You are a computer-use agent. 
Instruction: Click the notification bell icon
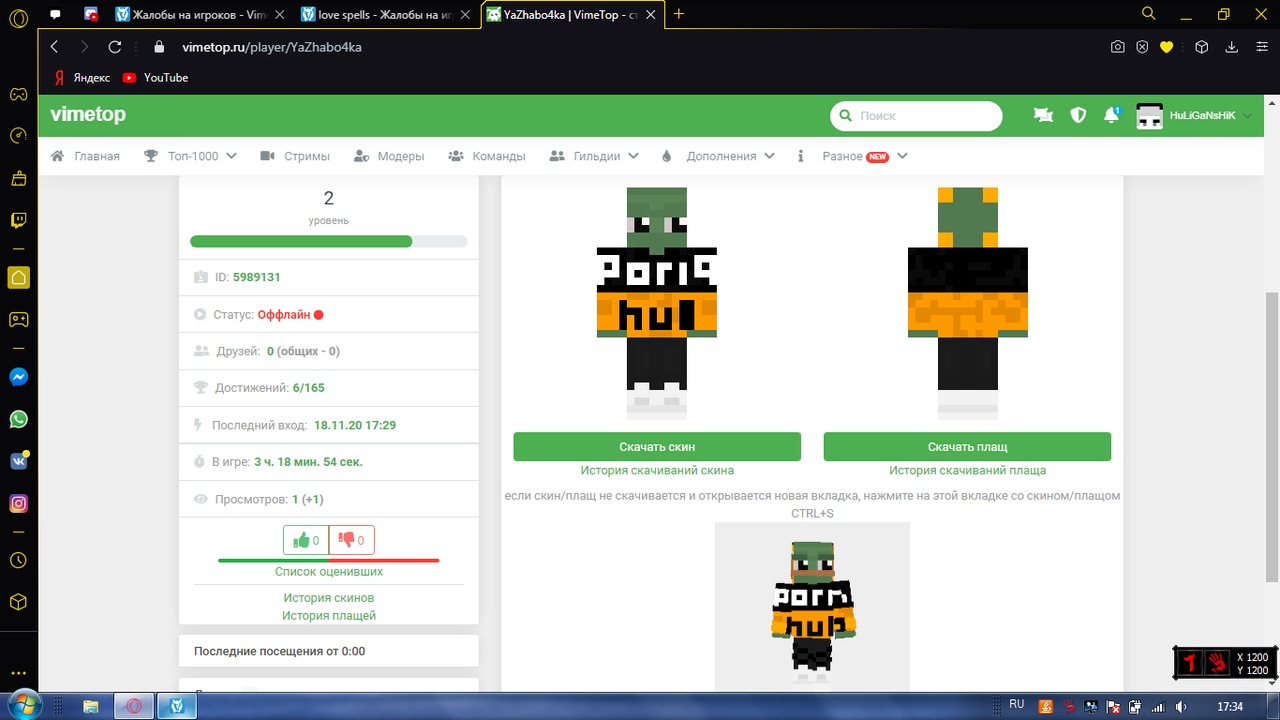[1110, 116]
